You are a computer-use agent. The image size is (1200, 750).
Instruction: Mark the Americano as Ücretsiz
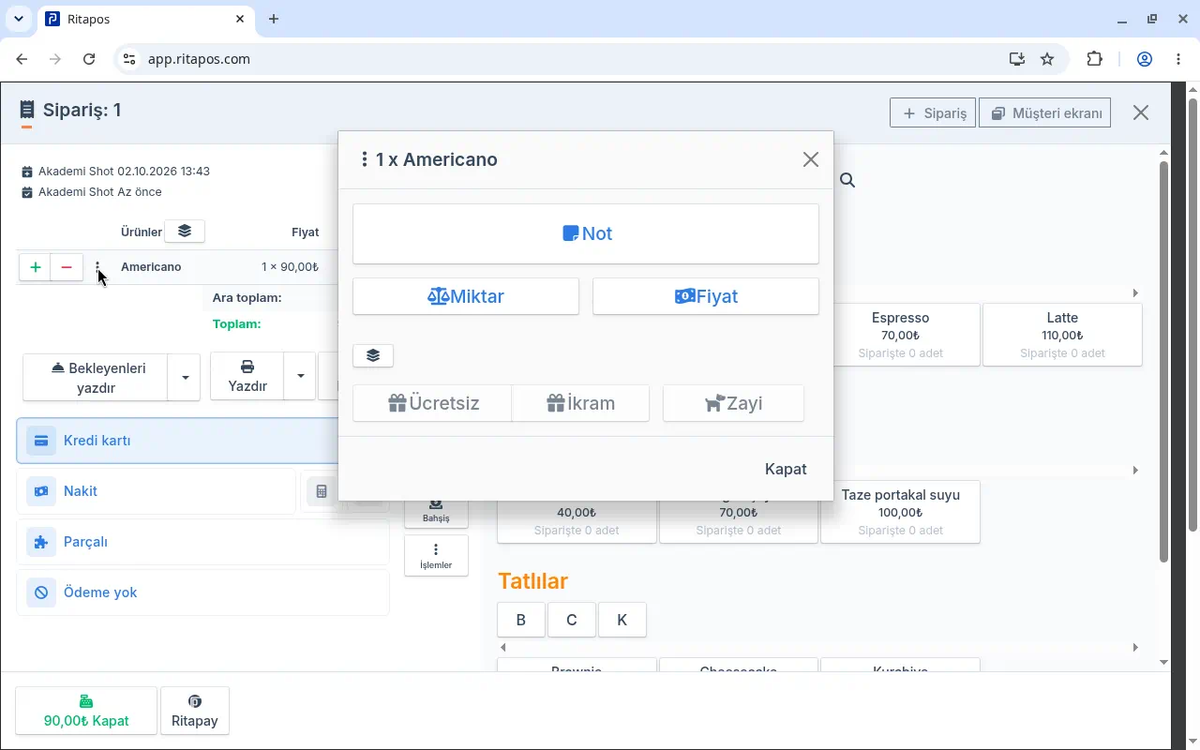tap(432, 404)
